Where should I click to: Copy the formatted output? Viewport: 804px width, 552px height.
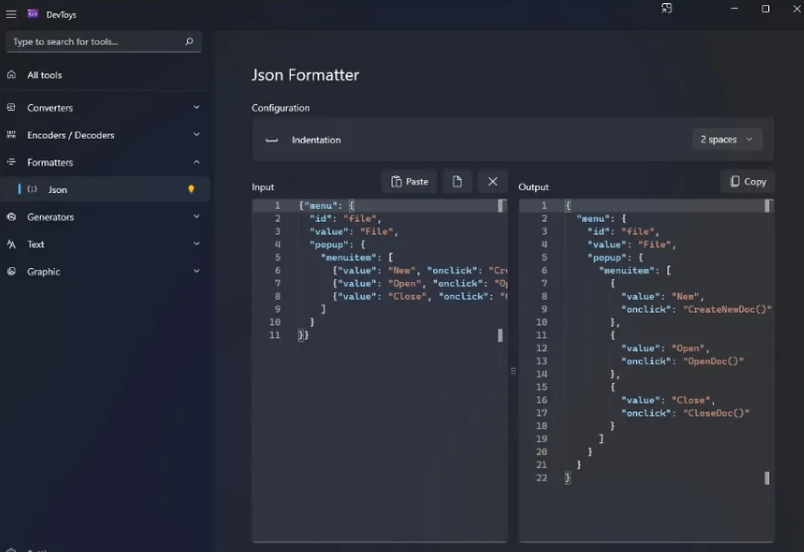pyautogui.click(x=747, y=181)
